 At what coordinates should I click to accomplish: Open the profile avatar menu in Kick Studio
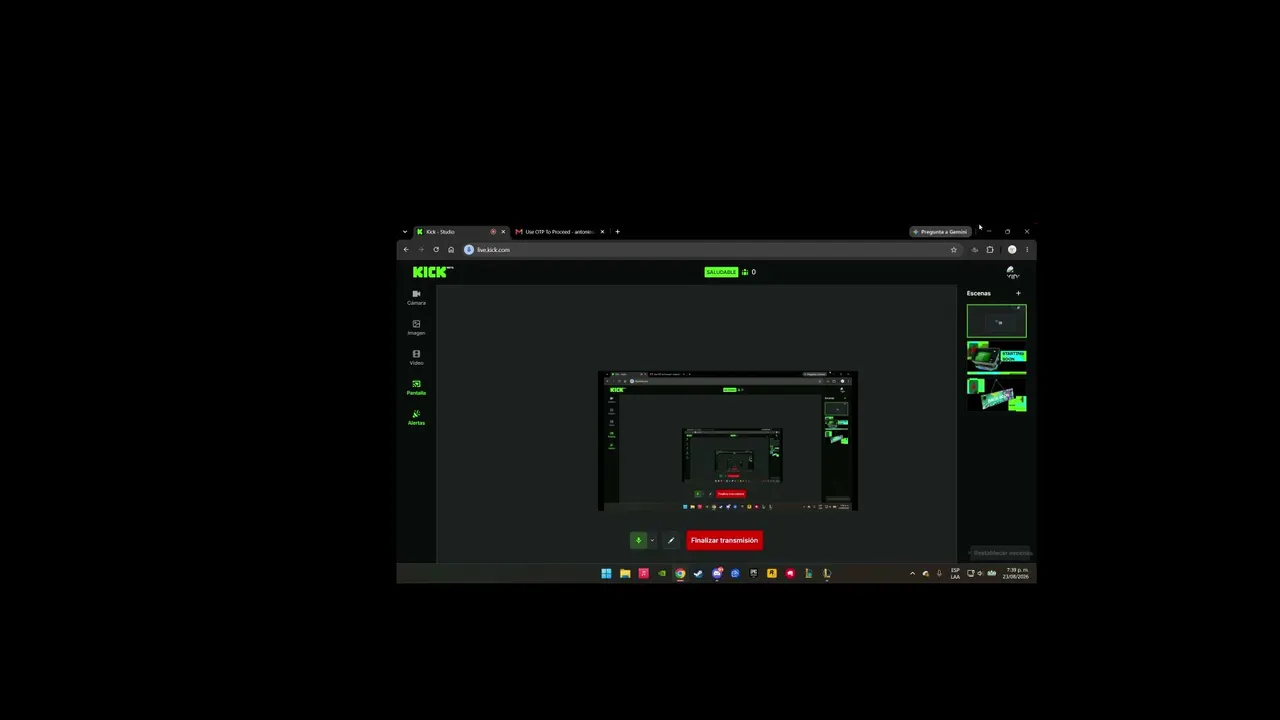1011,272
